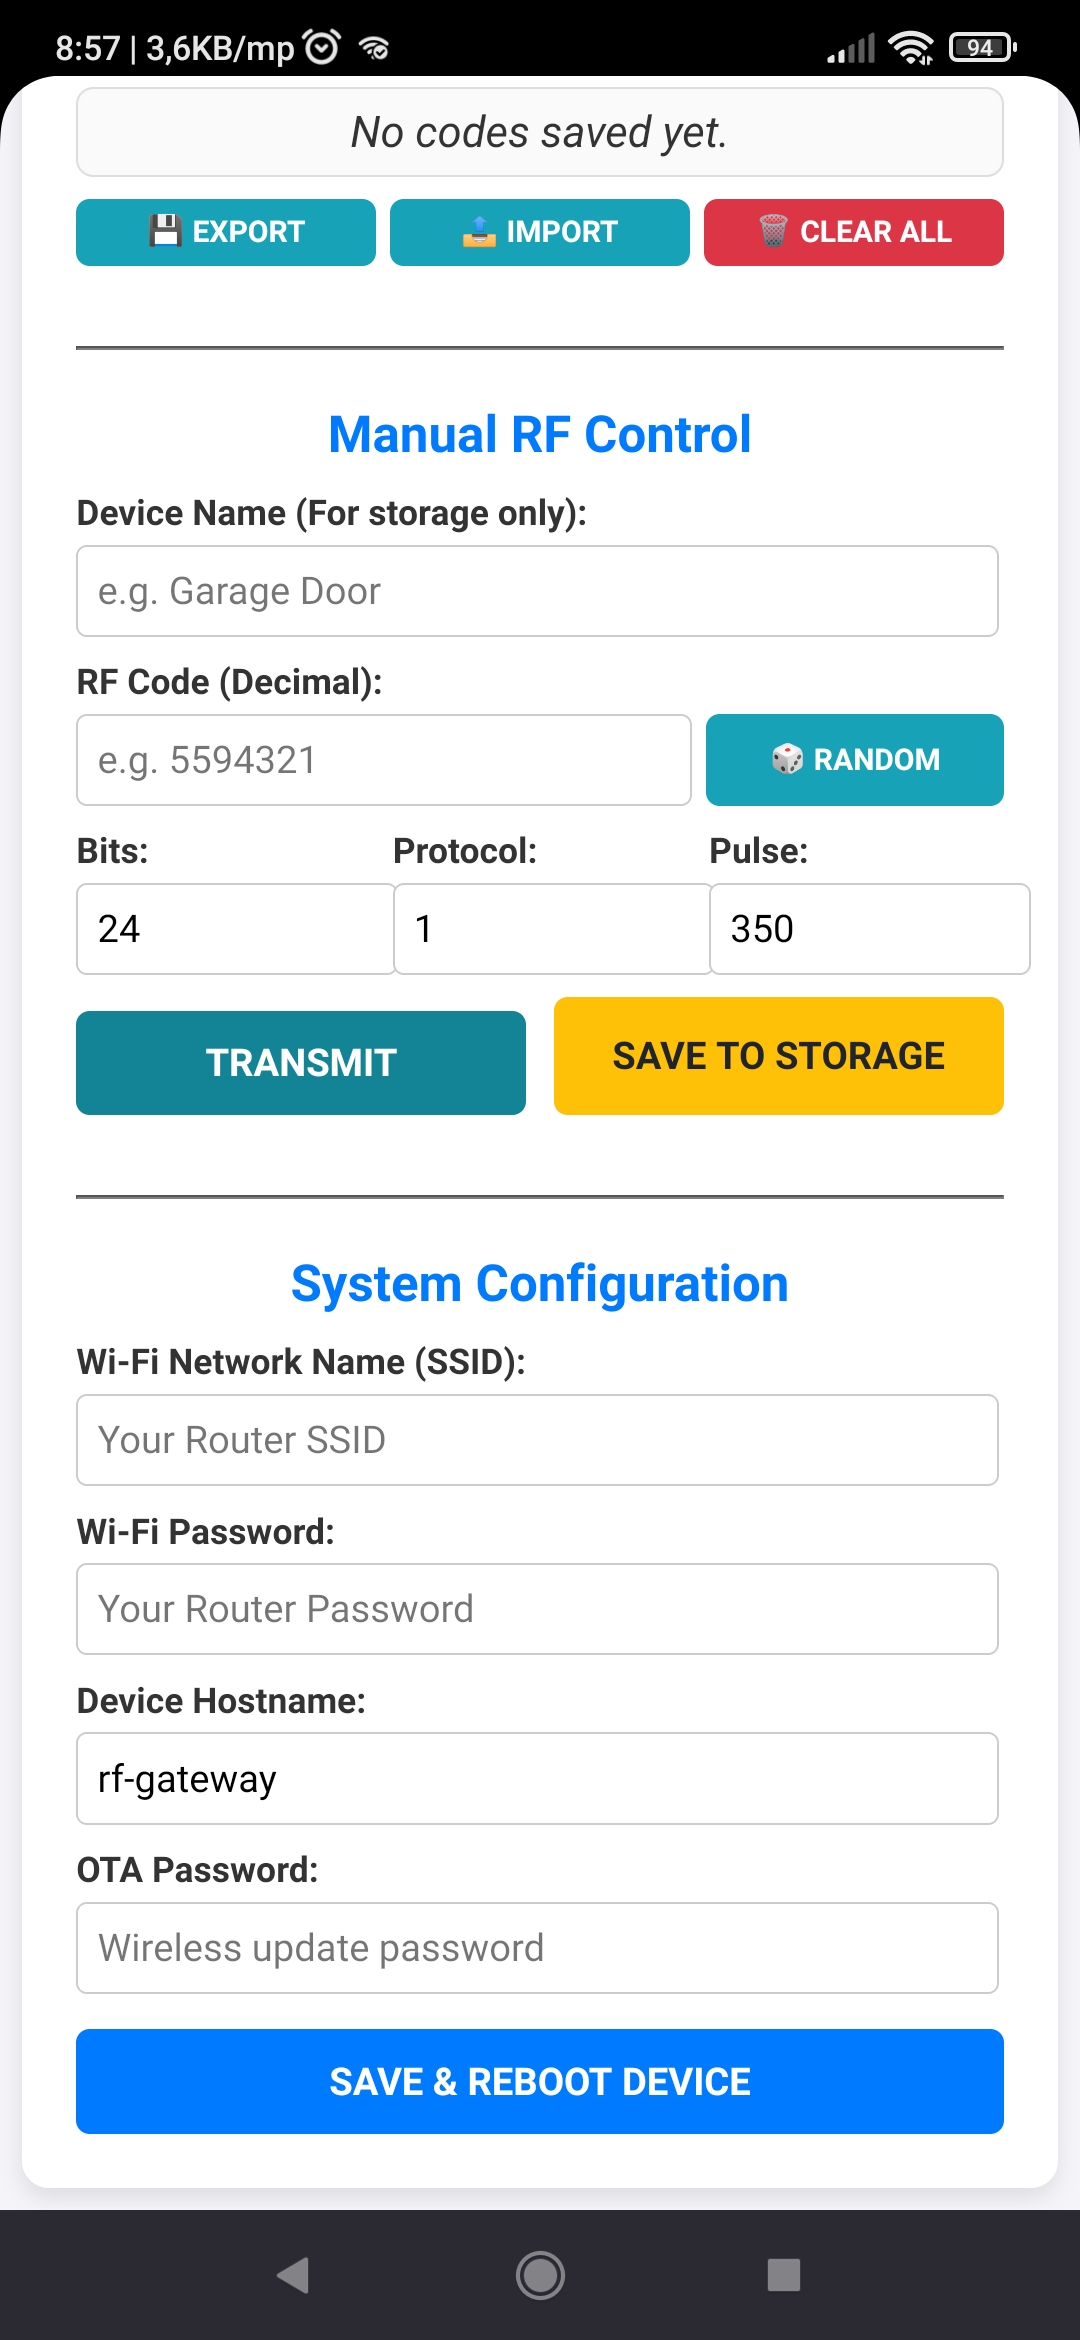Click Save & Reboot Device button
Screen dimensions: 1080x2340
(x=540, y=2082)
